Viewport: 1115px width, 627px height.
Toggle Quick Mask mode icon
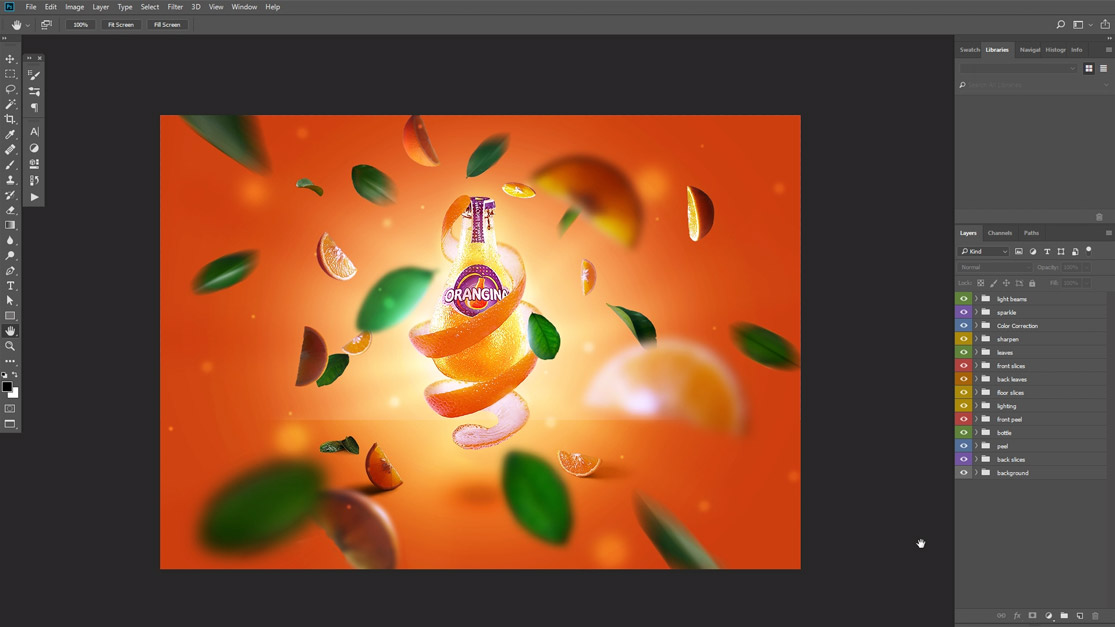(x=10, y=409)
